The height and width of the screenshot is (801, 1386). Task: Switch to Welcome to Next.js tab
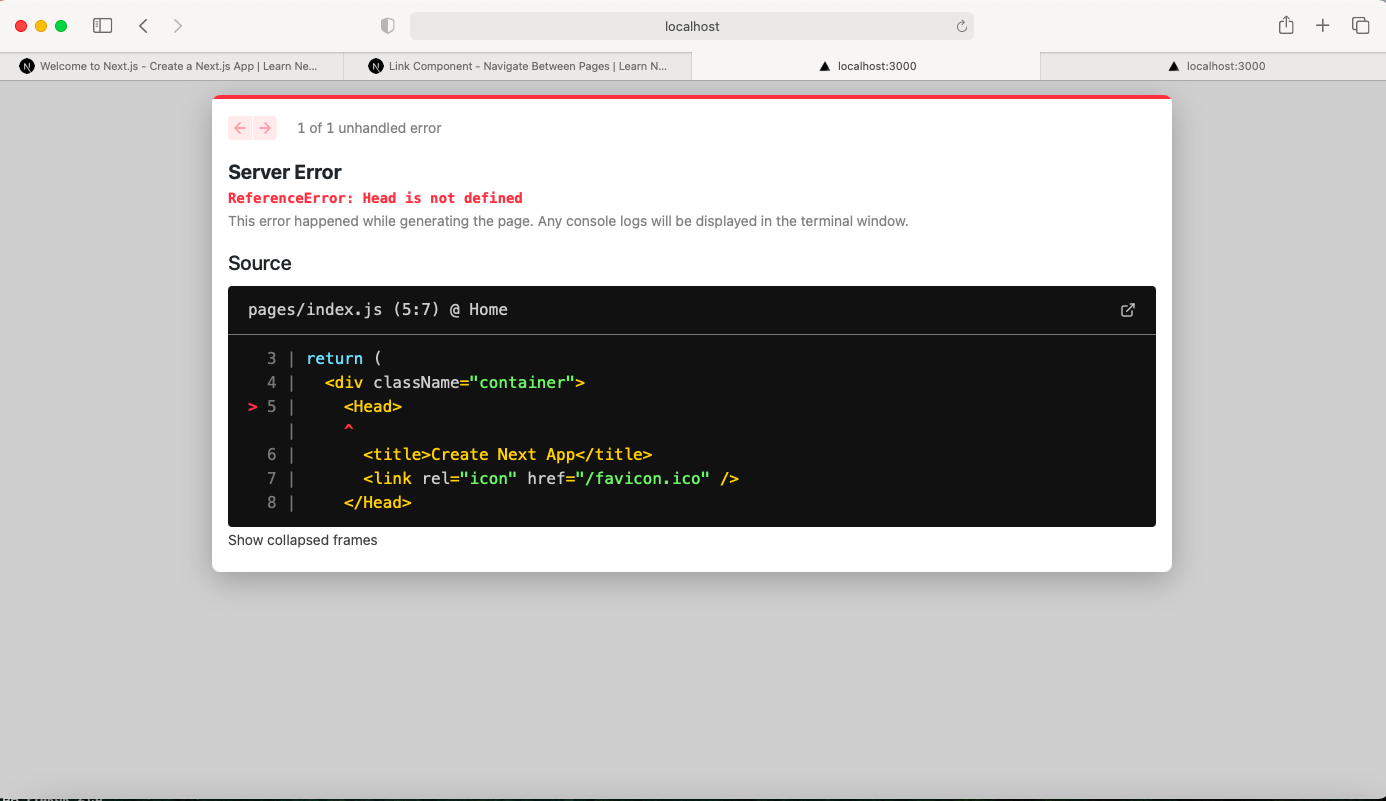coord(172,66)
